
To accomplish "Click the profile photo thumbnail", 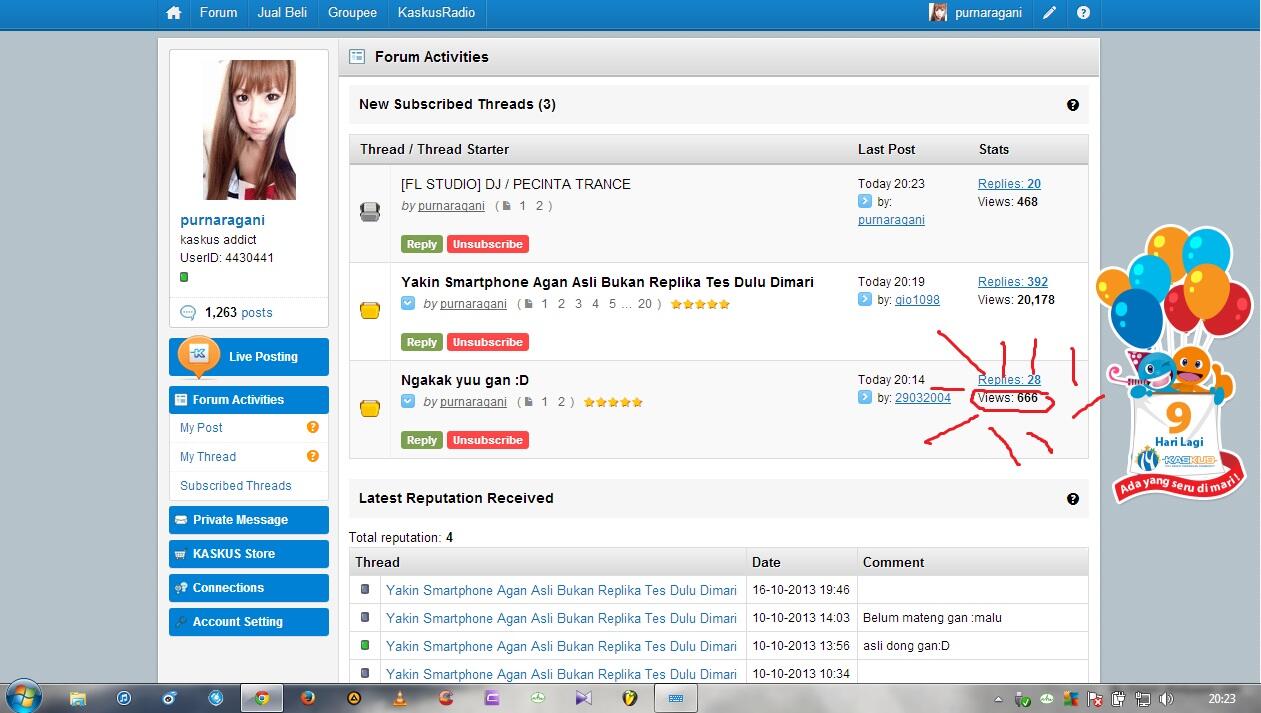I will tap(249, 130).
